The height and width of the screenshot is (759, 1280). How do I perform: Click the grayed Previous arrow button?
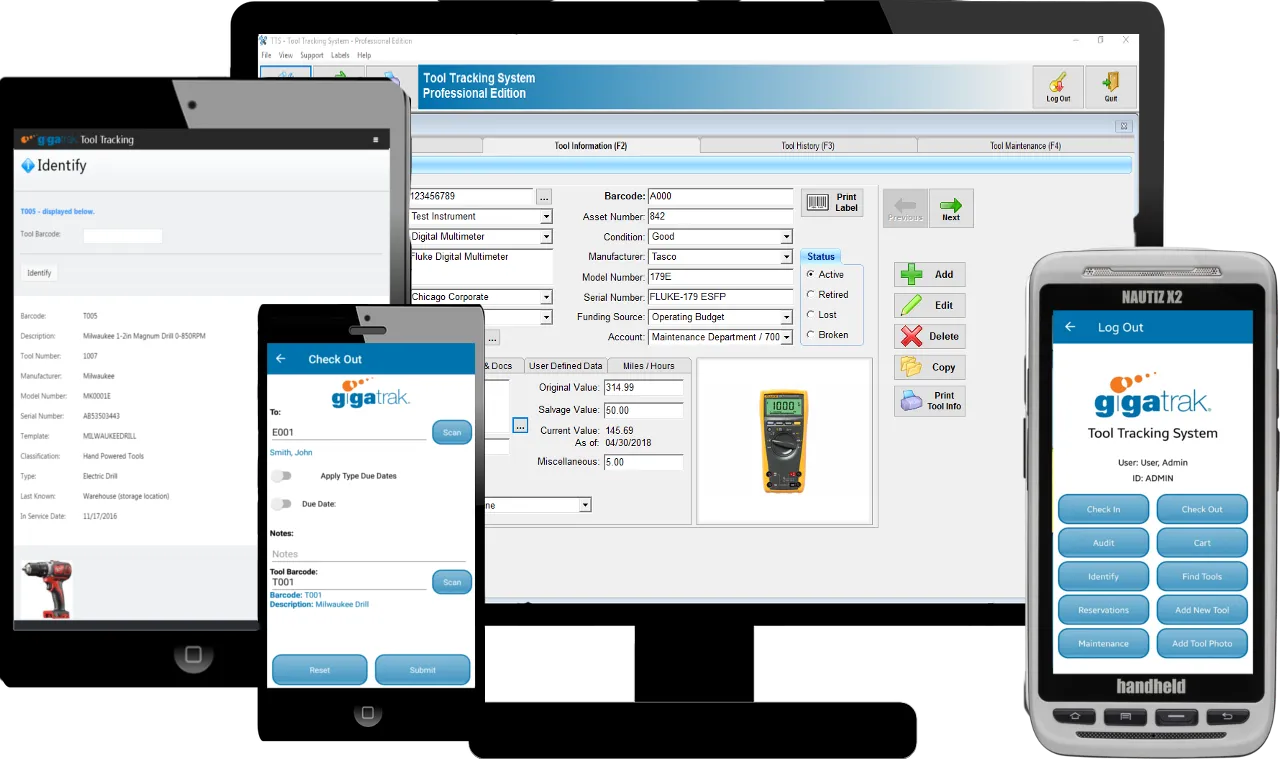pyautogui.click(x=905, y=208)
